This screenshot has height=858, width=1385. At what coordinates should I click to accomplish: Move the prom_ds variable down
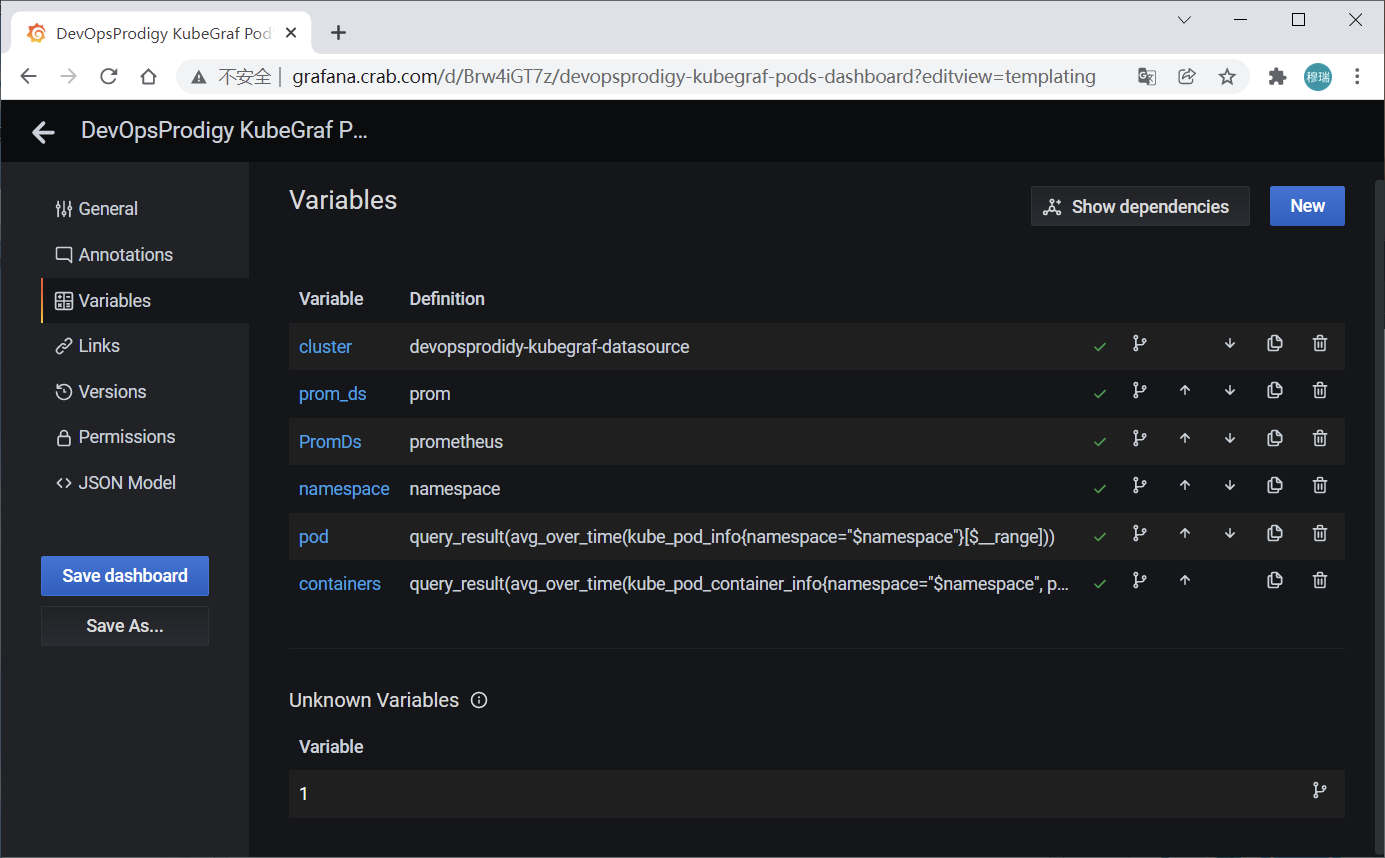click(x=1230, y=391)
